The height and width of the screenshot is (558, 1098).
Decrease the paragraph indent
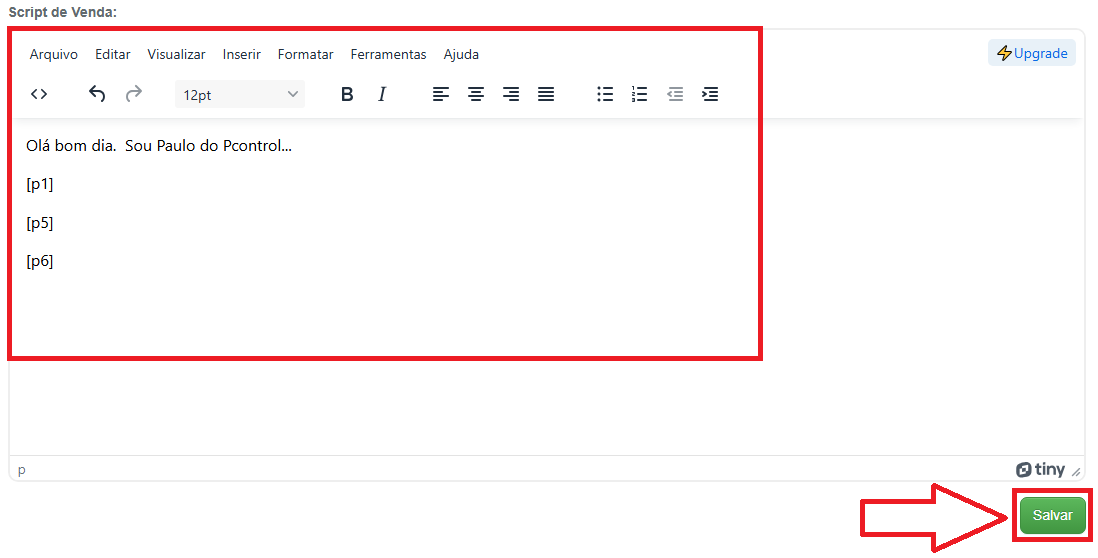coord(675,94)
